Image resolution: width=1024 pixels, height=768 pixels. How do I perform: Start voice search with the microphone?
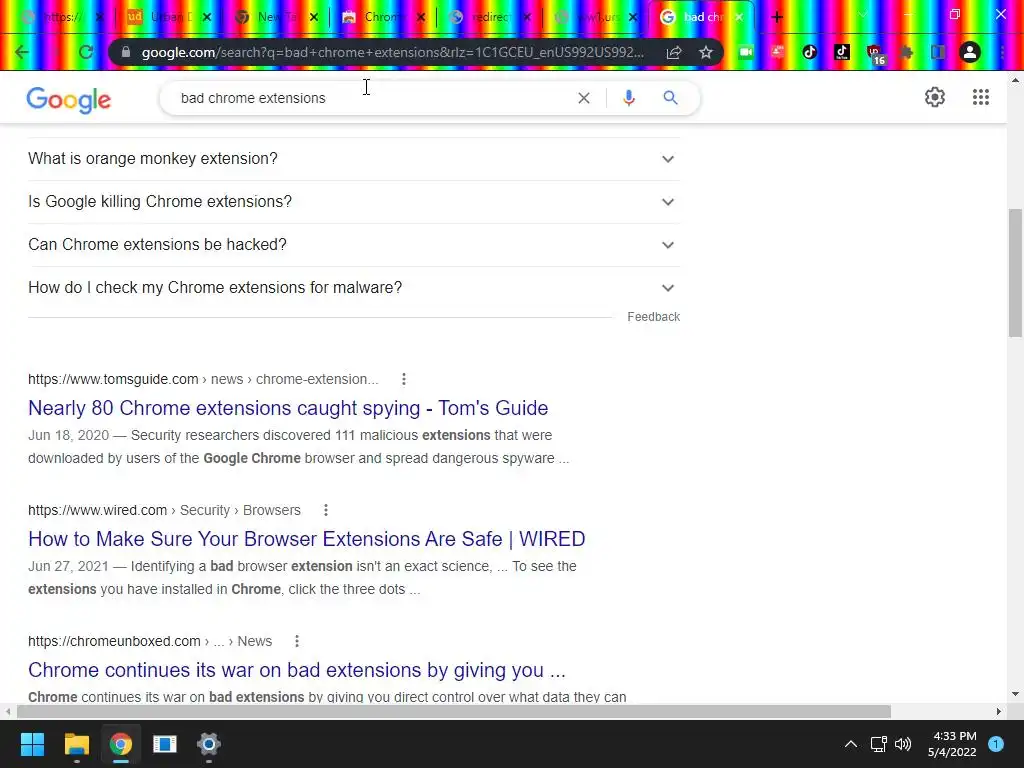629,98
